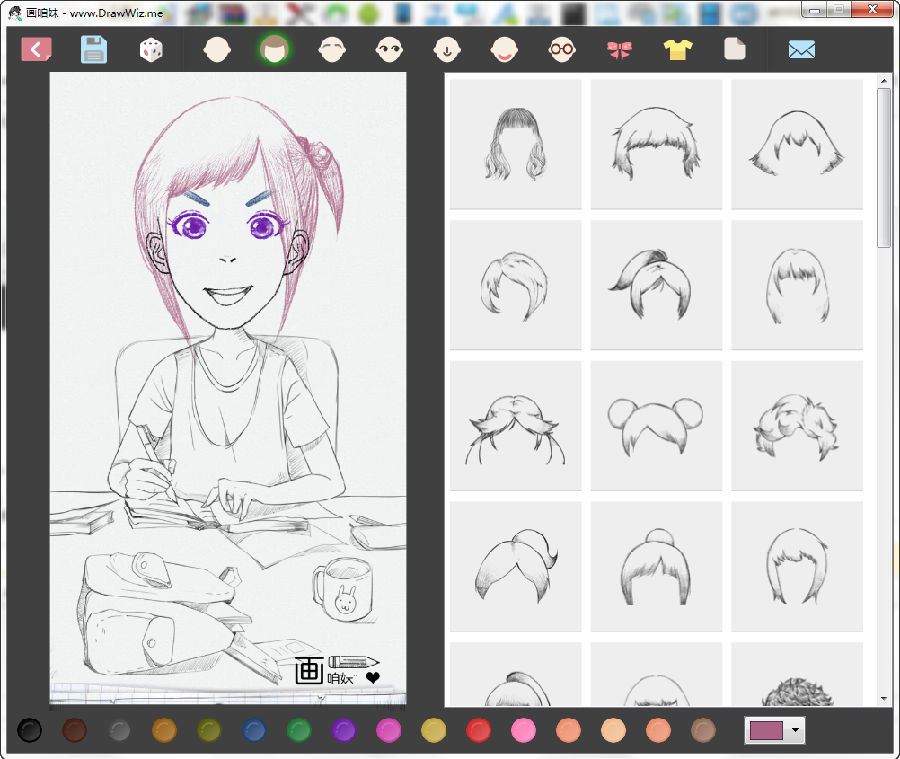Pick the green color swatch

click(298, 730)
